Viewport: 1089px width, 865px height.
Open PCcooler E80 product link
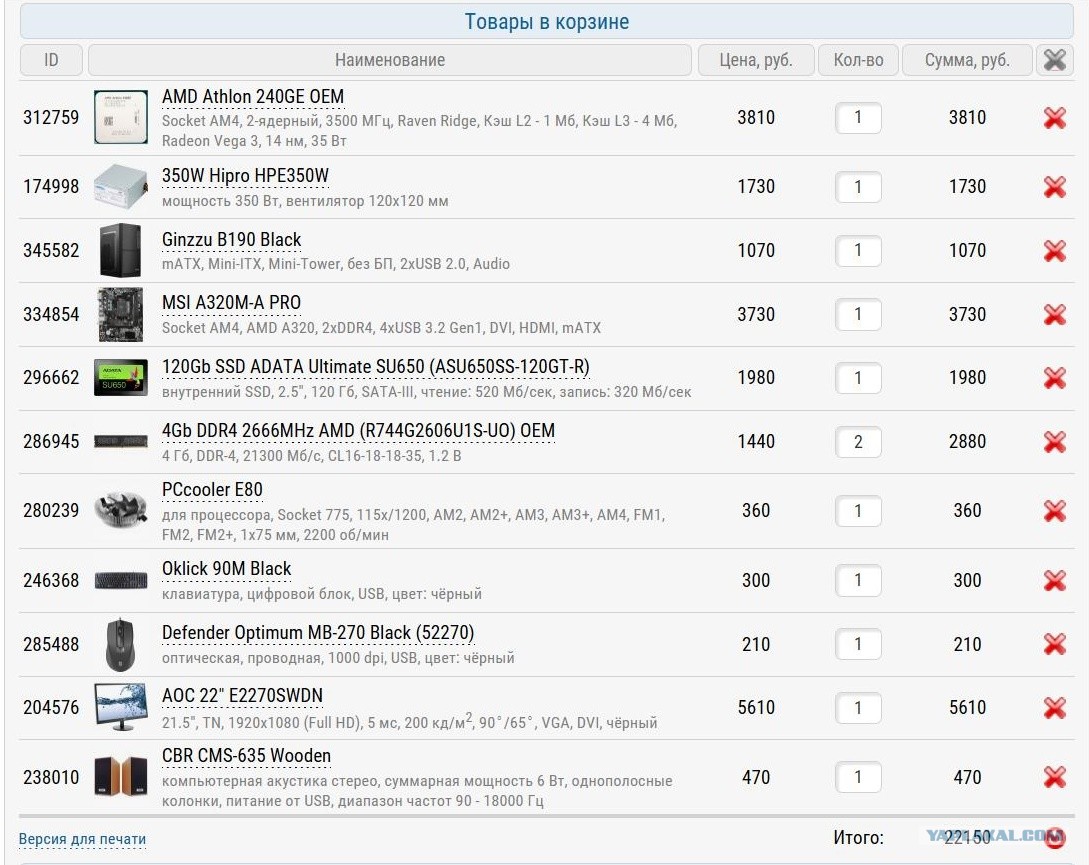(213, 490)
